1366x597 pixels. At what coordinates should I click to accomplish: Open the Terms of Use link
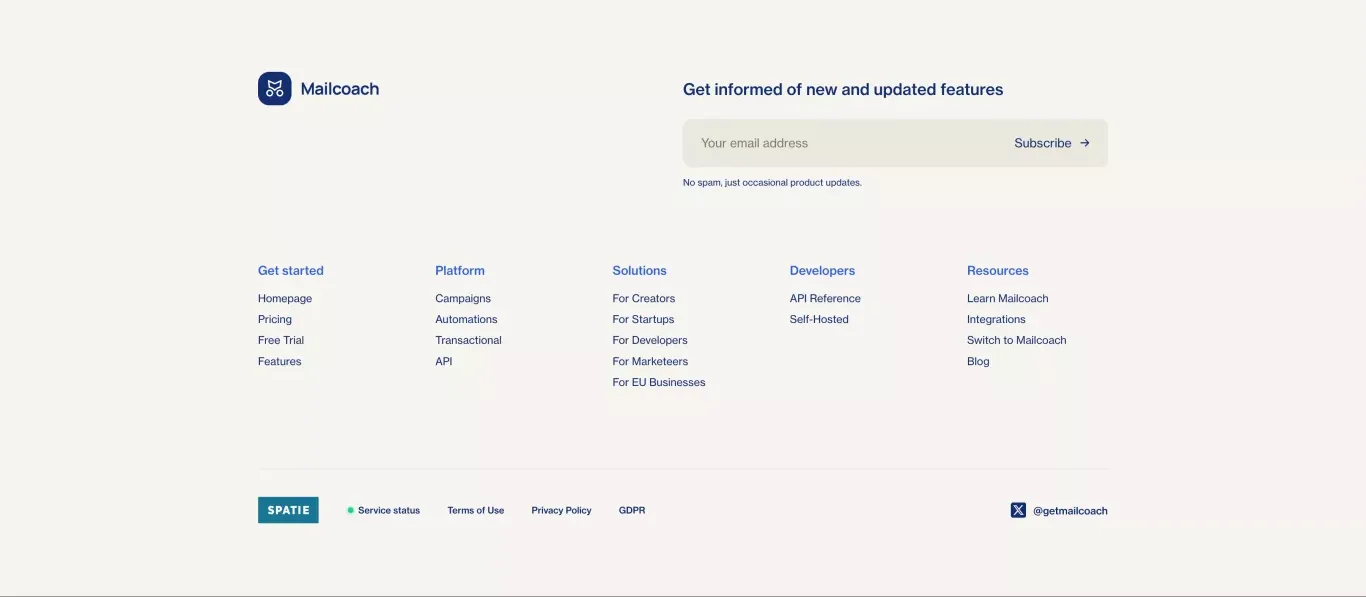(476, 510)
